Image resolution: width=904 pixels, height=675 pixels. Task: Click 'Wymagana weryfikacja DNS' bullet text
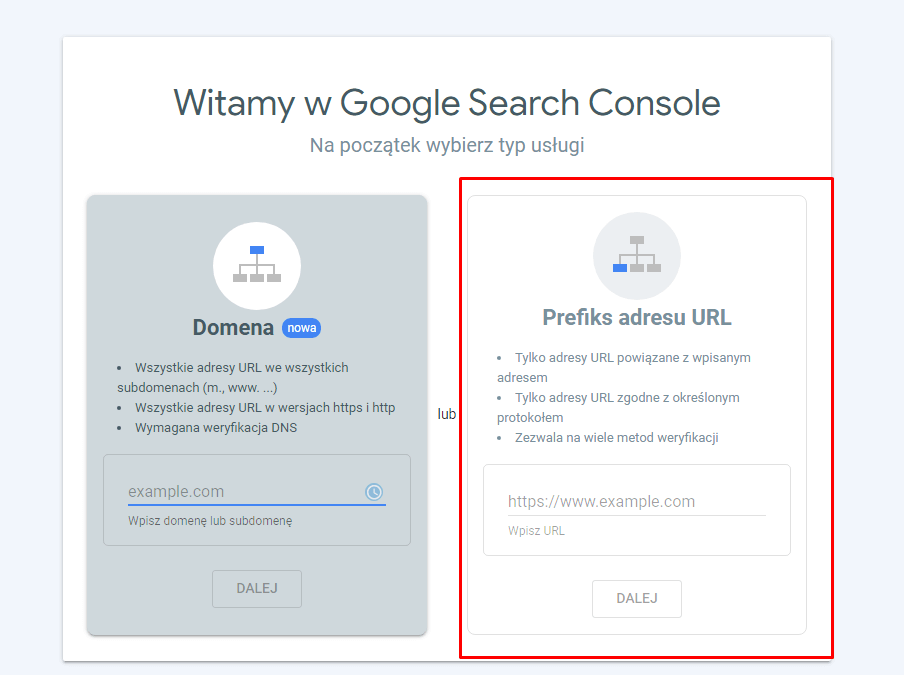coord(216,428)
